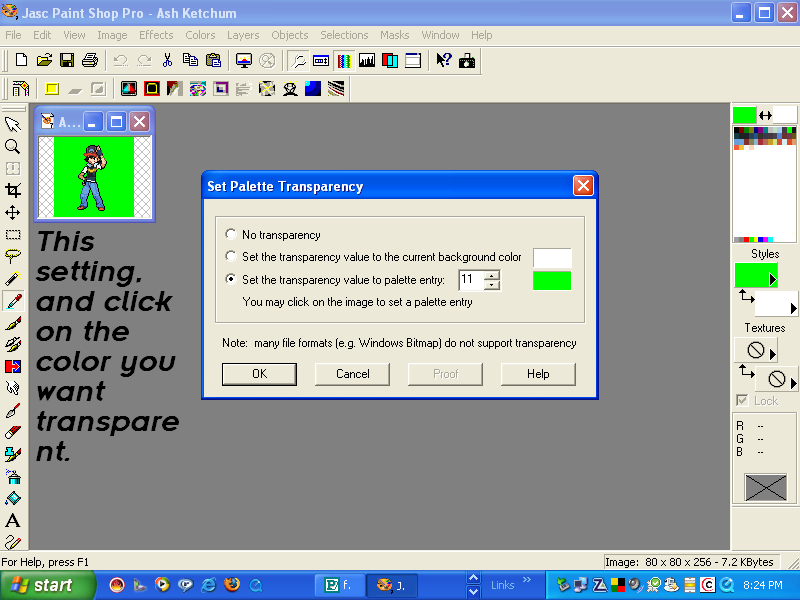Switch to Paint Shop Pro taskbar button
Viewport: 800px width, 600px height.
pos(392,585)
